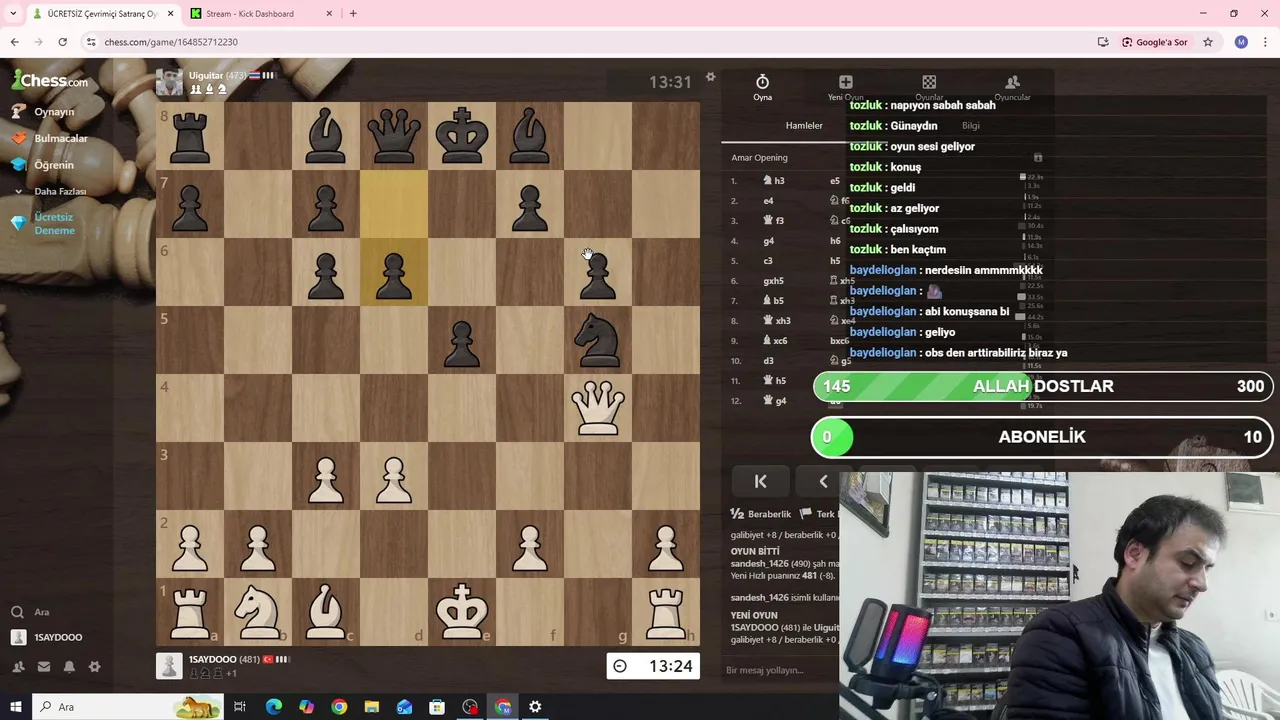This screenshot has width=1280, height=720.
Task: Open the Öğrenin learning section
Action: 53,165
